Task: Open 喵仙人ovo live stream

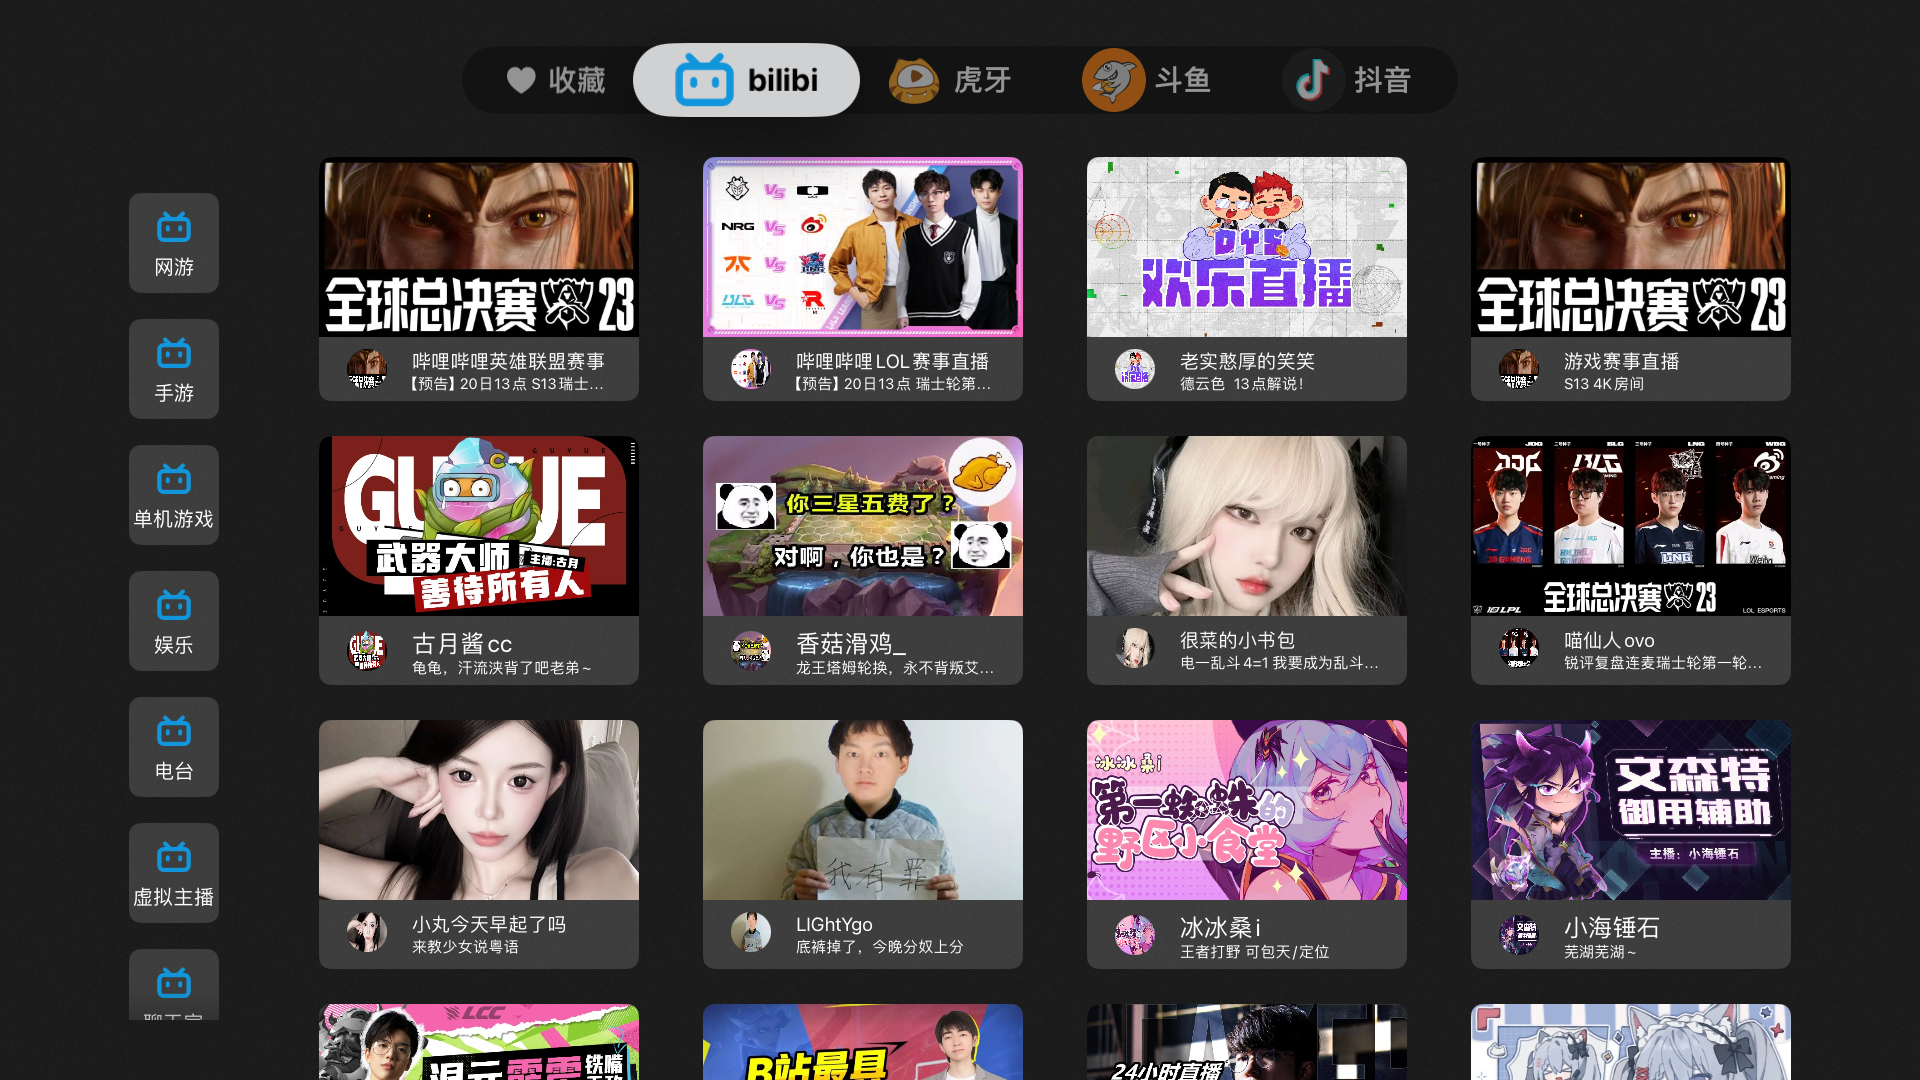Action: [1631, 560]
